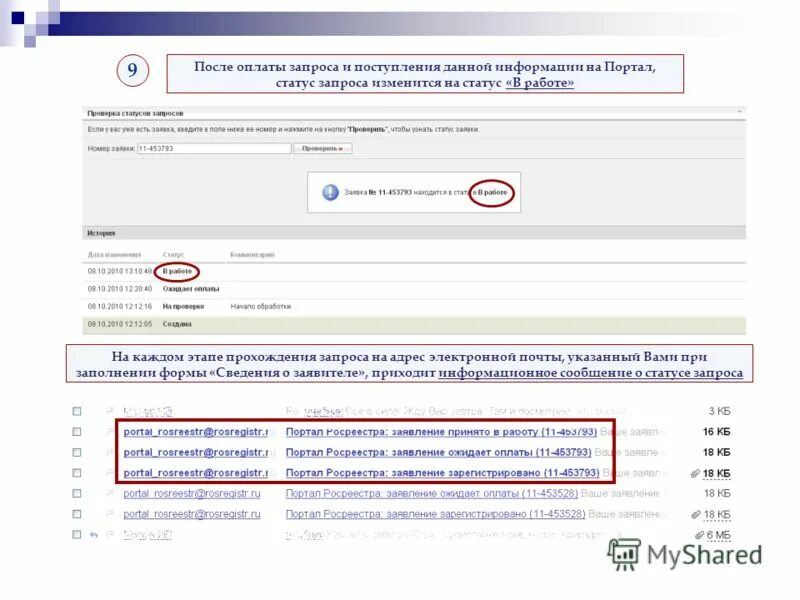
Task: Click the blurred sender name in the 3 КБ row
Action: click(x=148, y=411)
